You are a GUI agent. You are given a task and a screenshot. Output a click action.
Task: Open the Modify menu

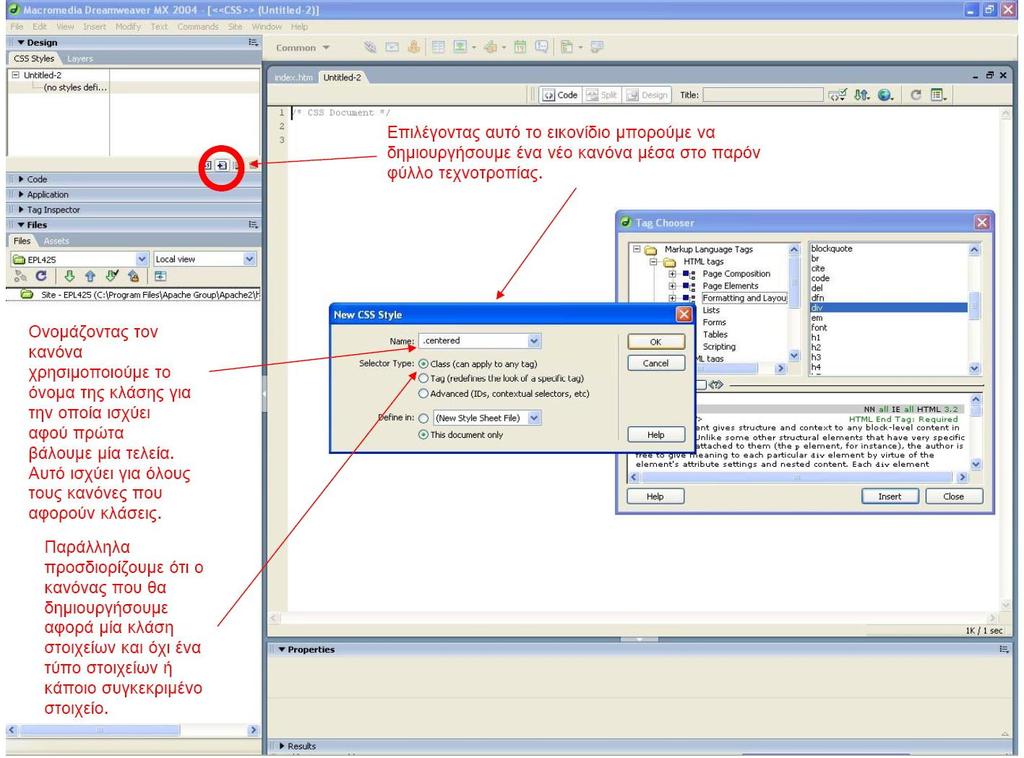pos(128,27)
